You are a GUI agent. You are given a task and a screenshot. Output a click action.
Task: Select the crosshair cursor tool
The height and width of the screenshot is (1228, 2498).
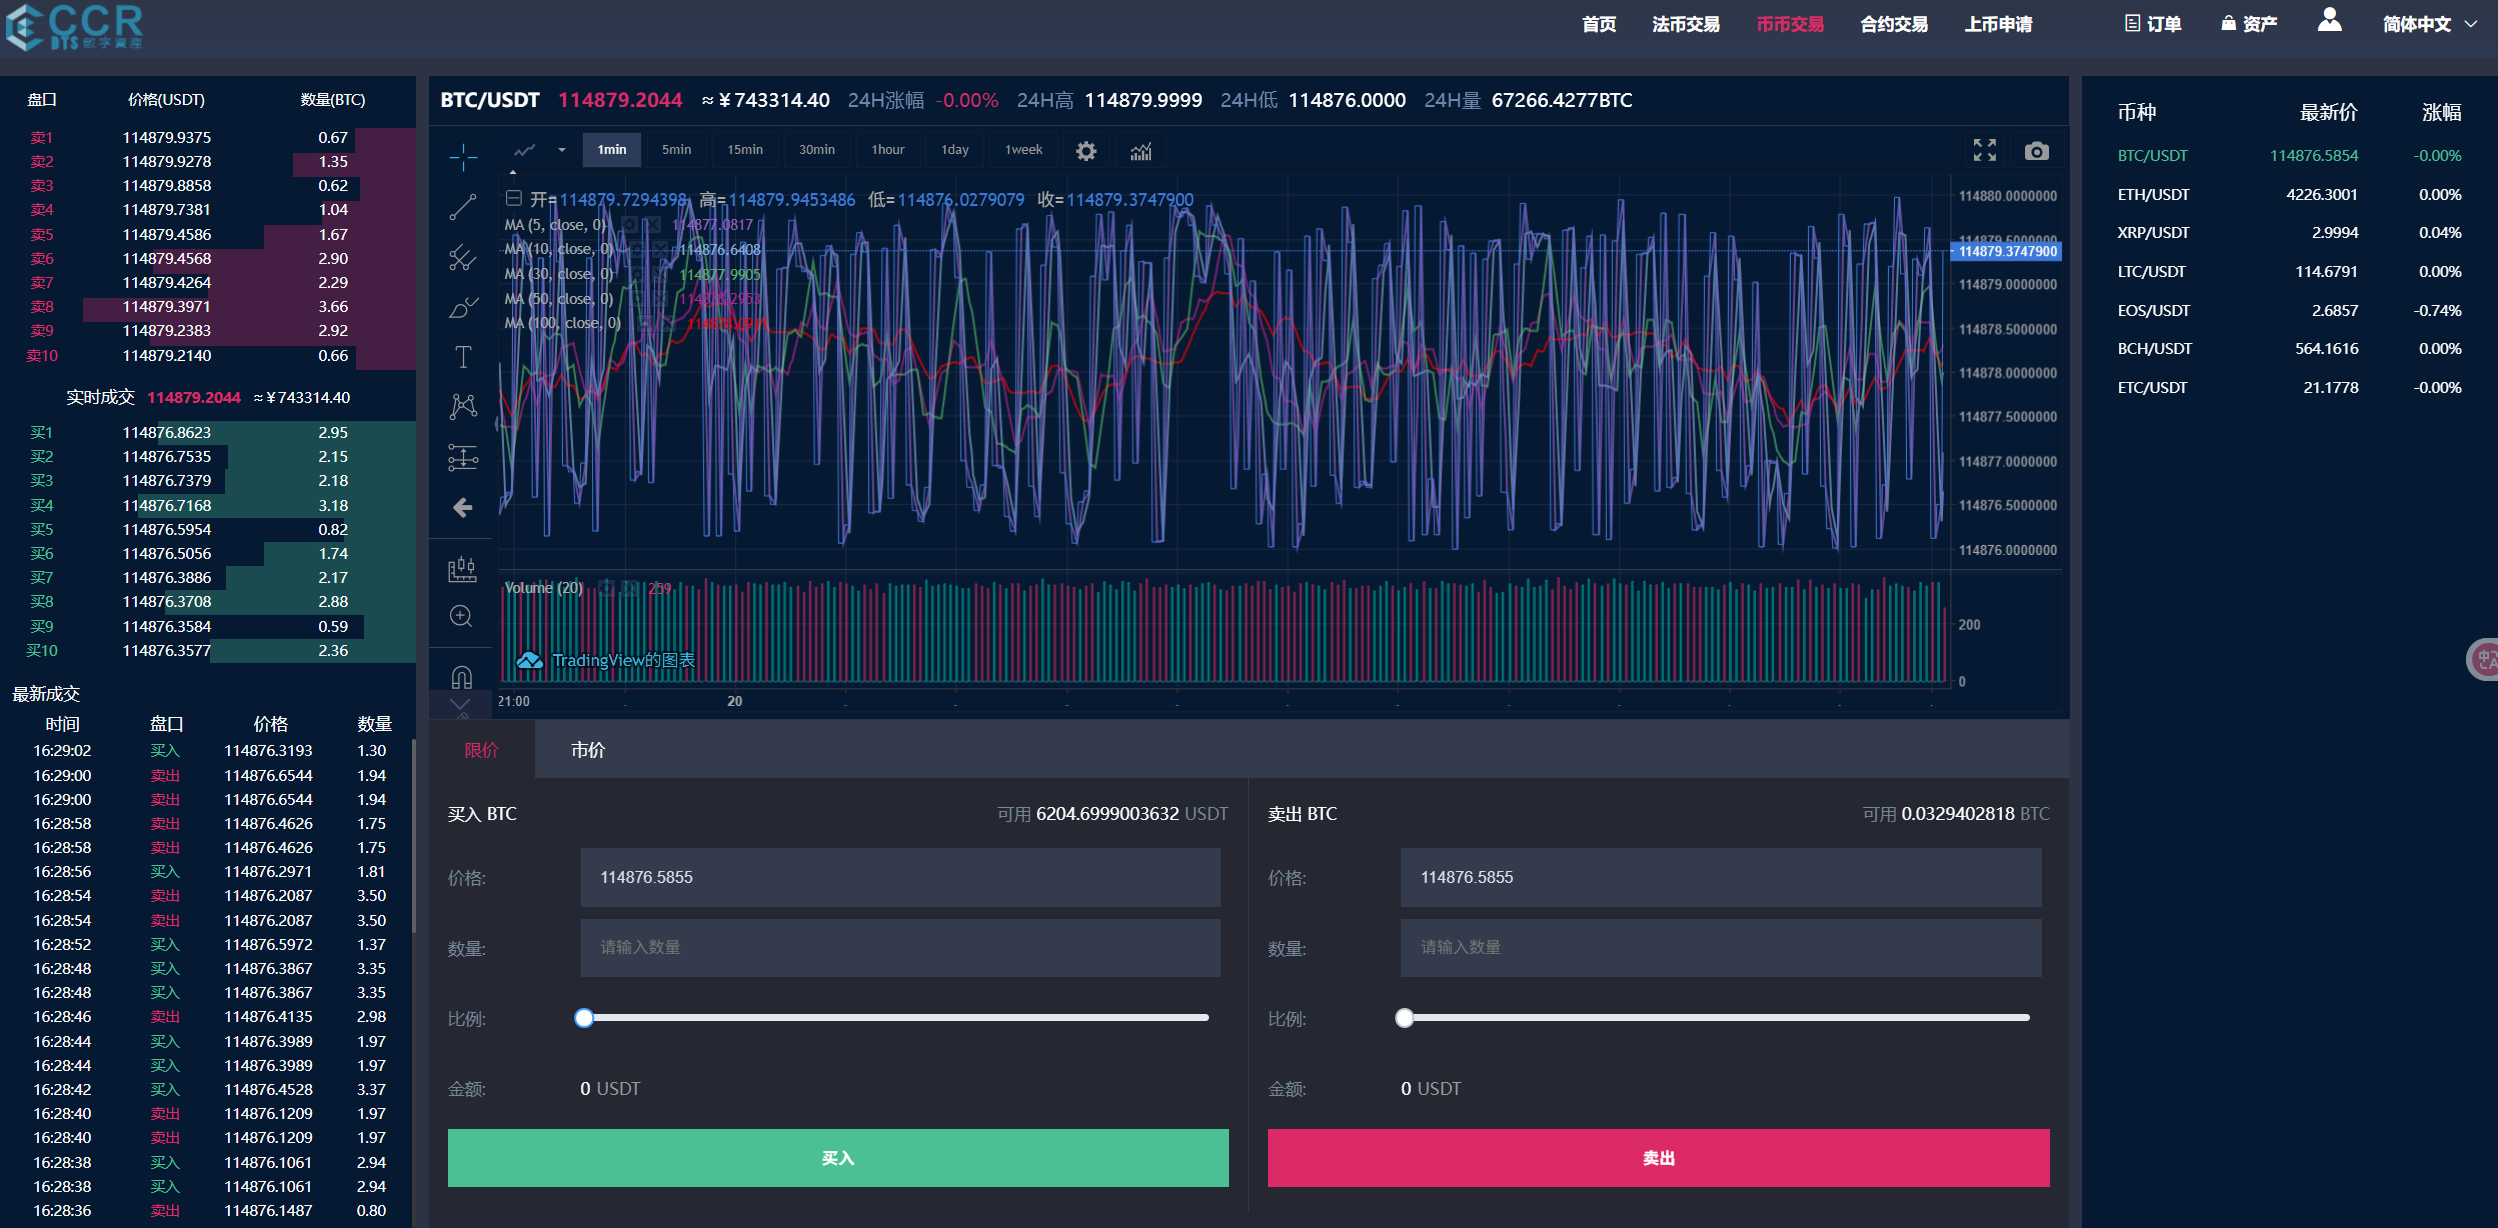(x=462, y=157)
